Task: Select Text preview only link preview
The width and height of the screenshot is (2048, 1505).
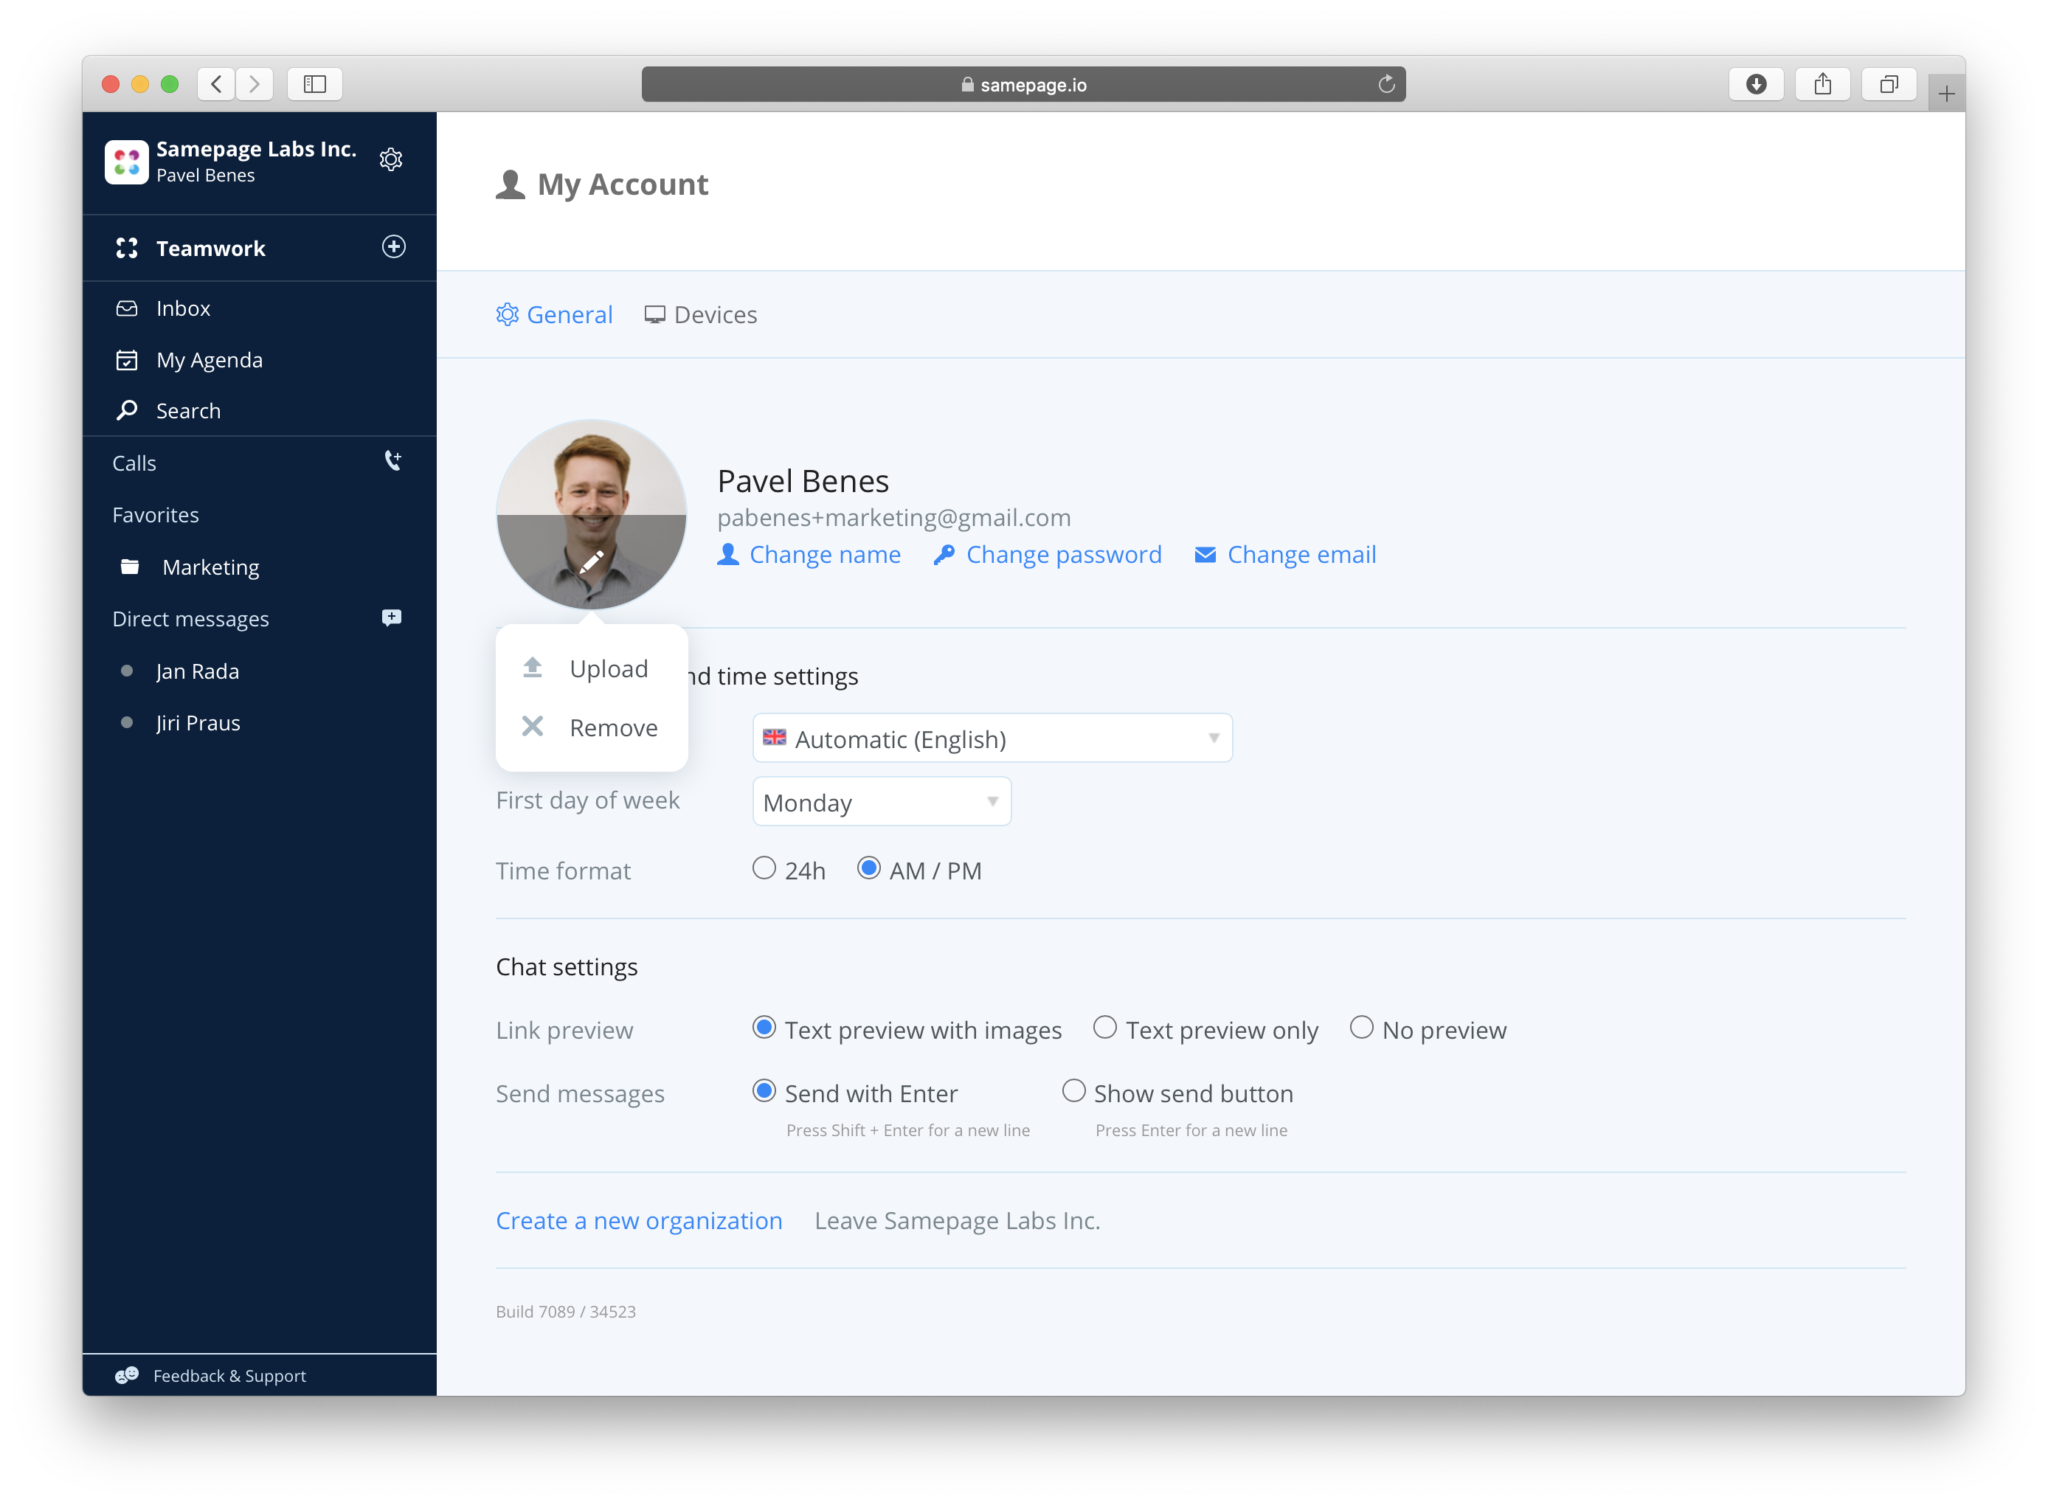Action: tap(1102, 1030)
